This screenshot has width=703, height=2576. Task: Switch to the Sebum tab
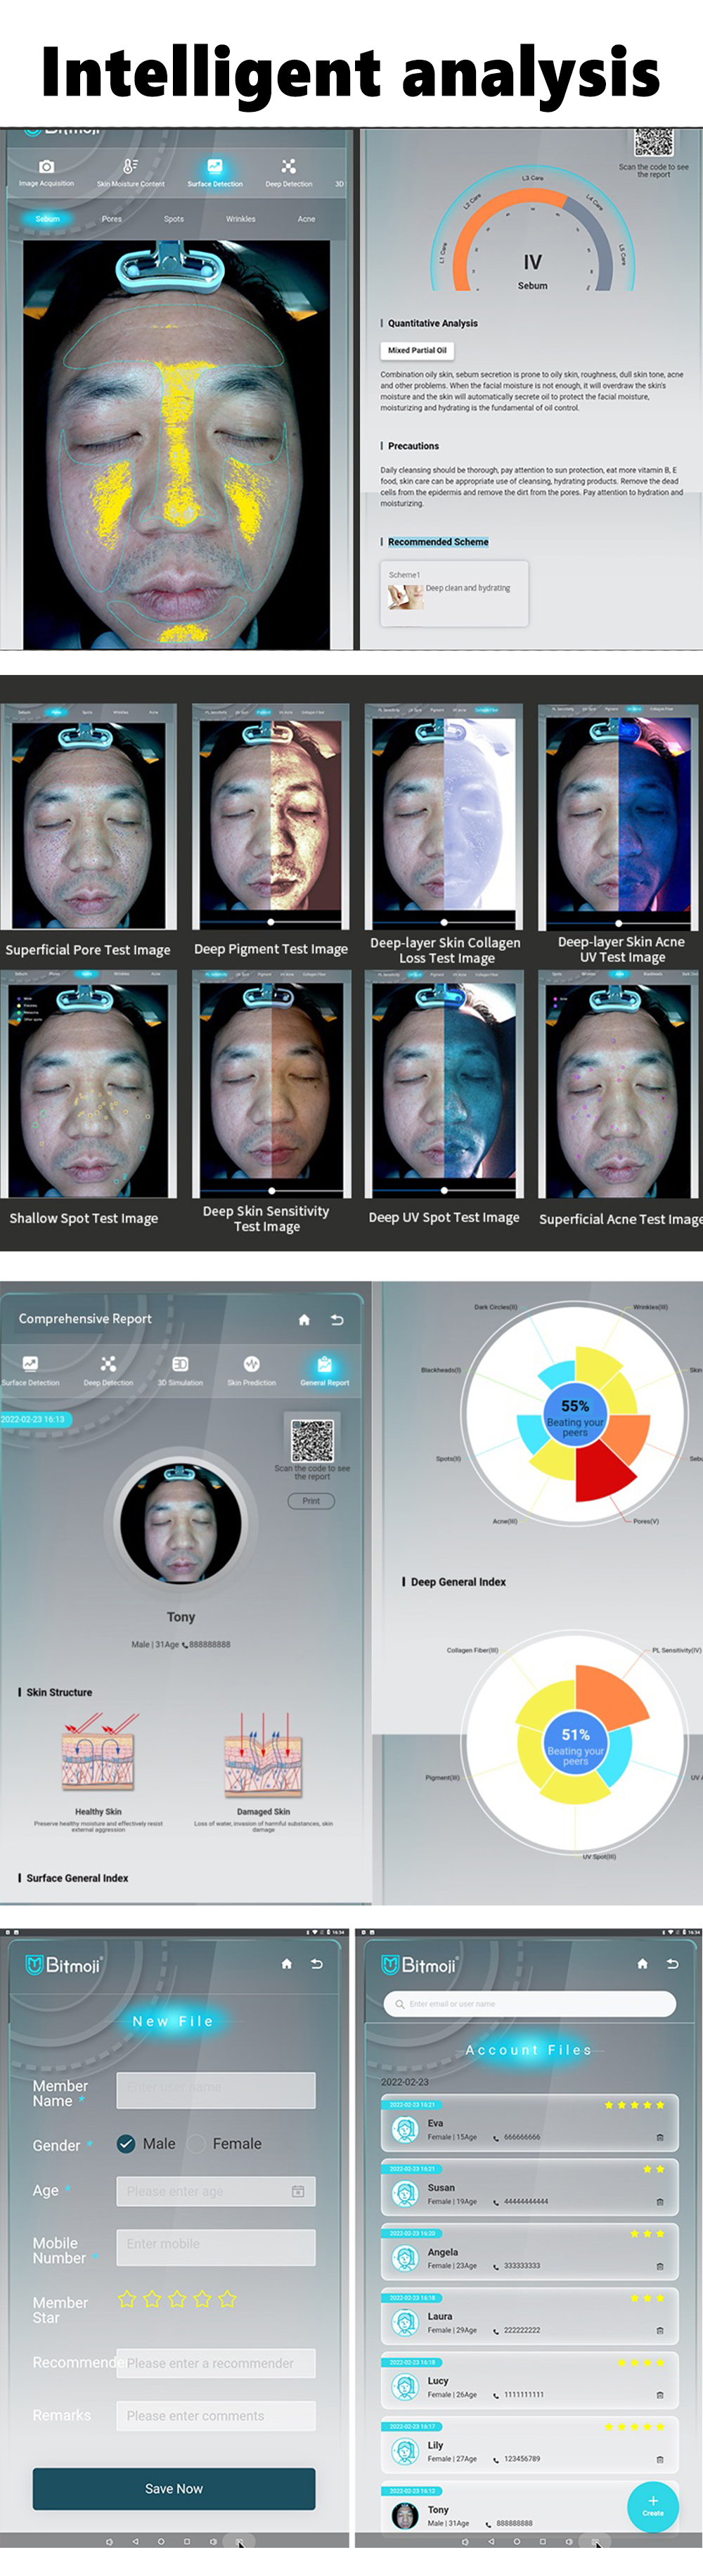pyautogui.click(x=47, y=218)
